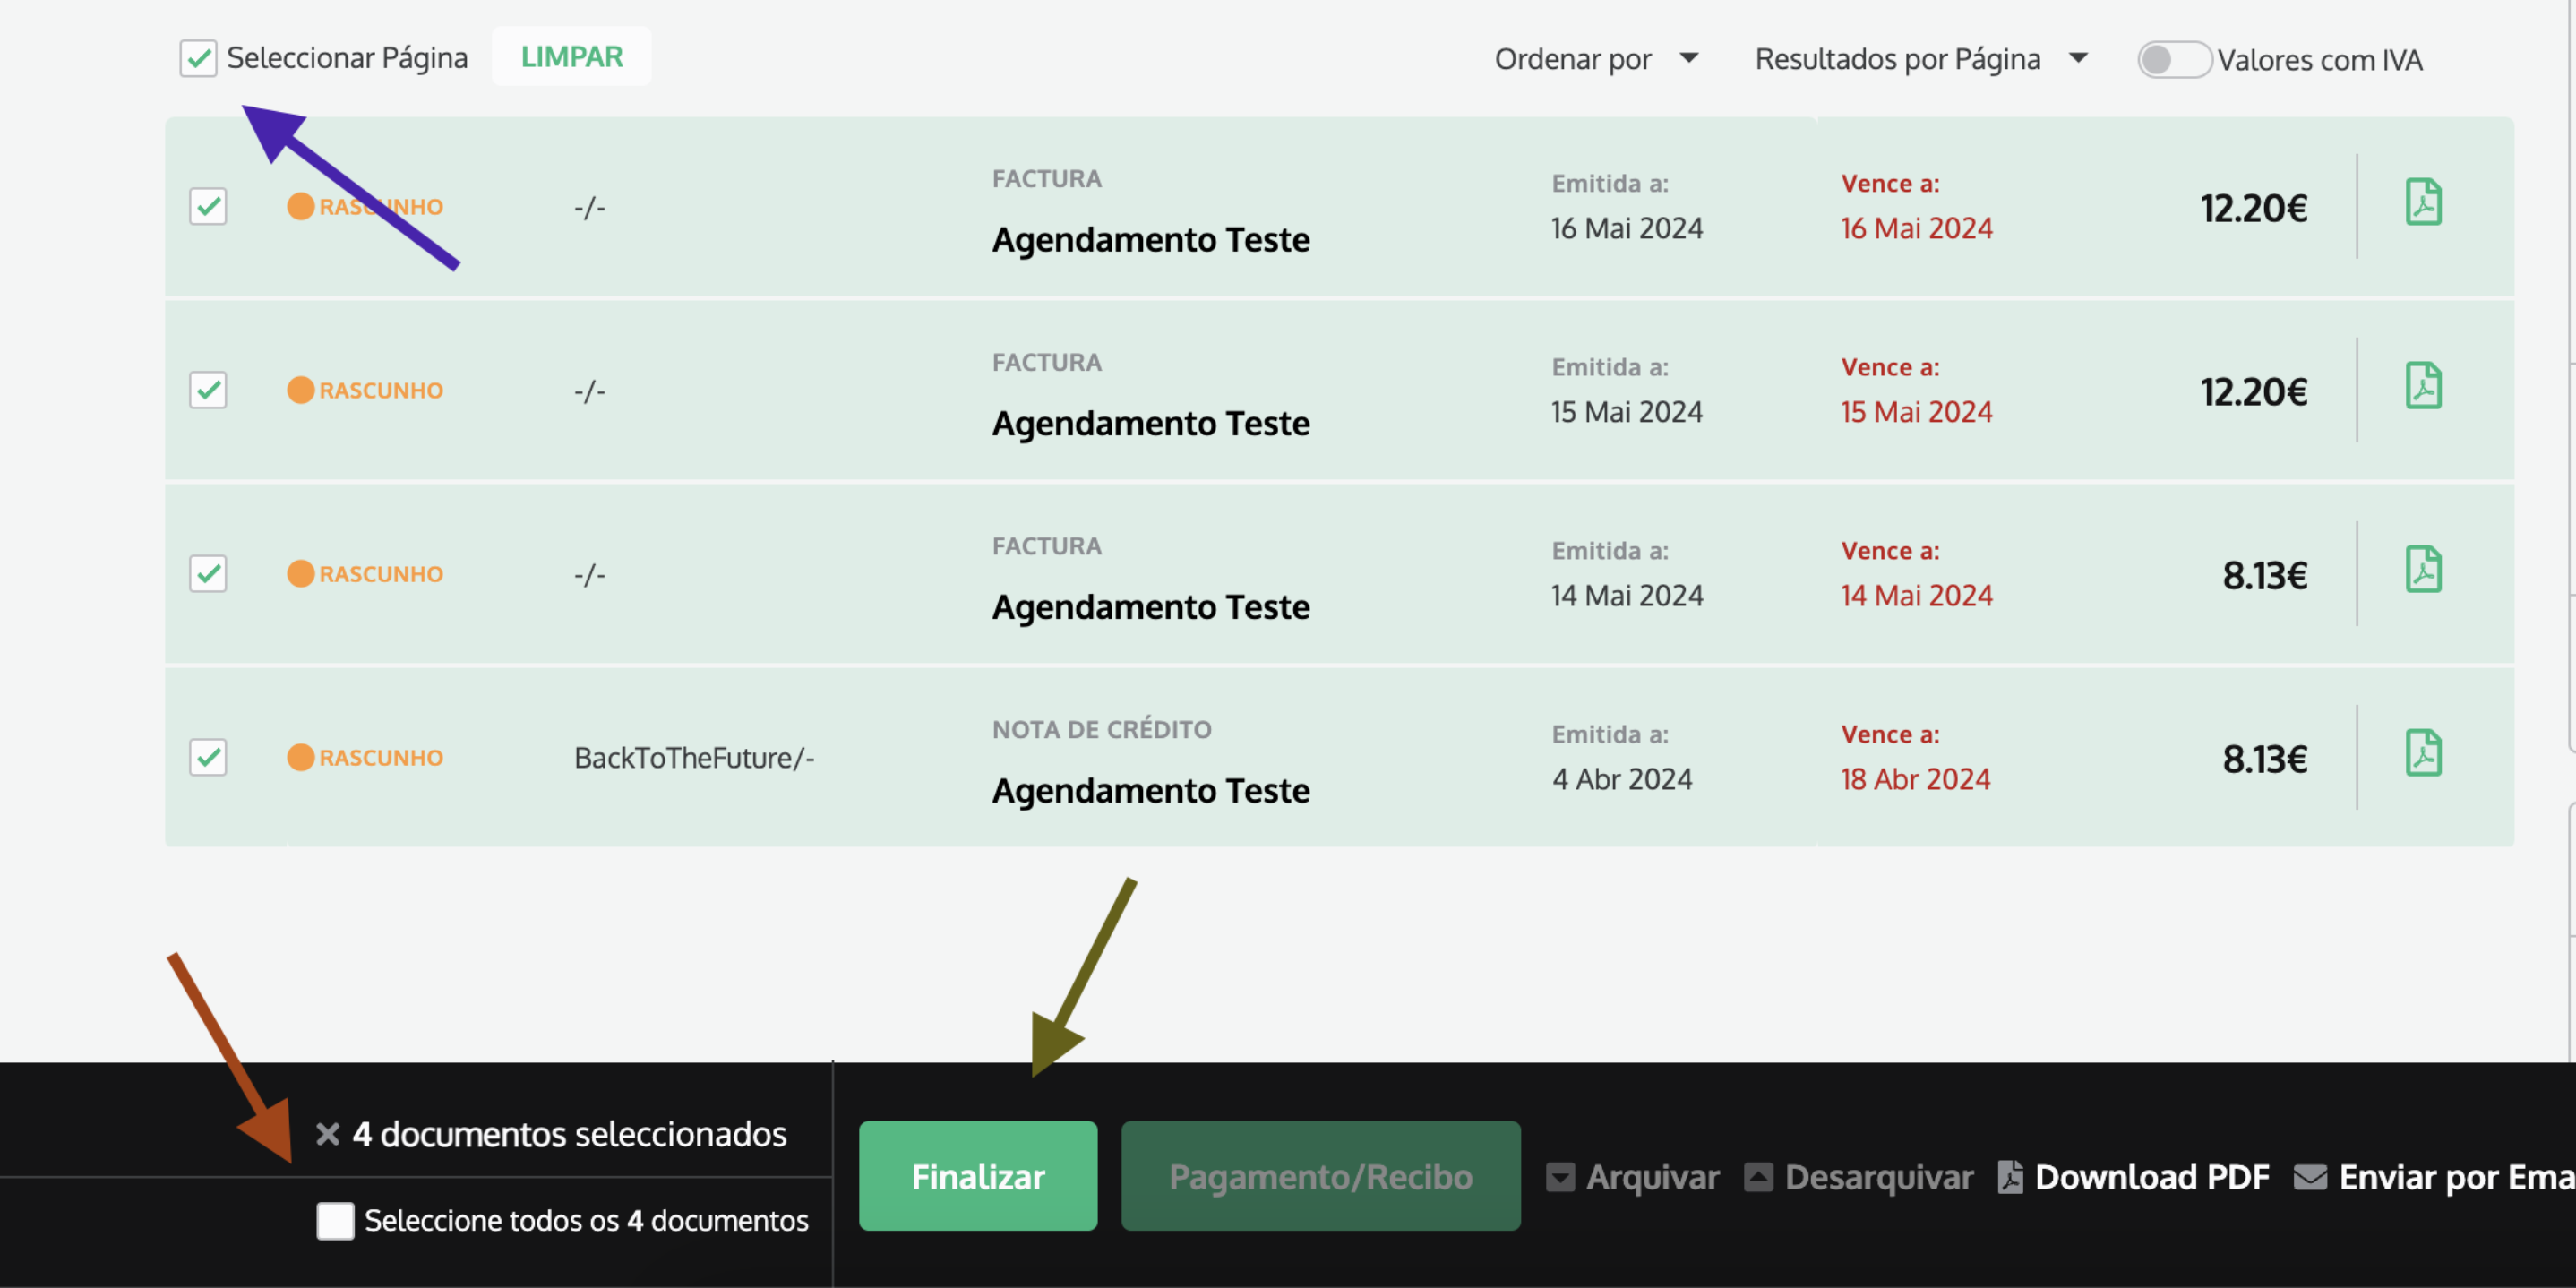This screenshot has height=1288, width=2576.
Task: Uncheck the 16 Mai 2024 invoice checkbox
Action: [x=208, y=207]
